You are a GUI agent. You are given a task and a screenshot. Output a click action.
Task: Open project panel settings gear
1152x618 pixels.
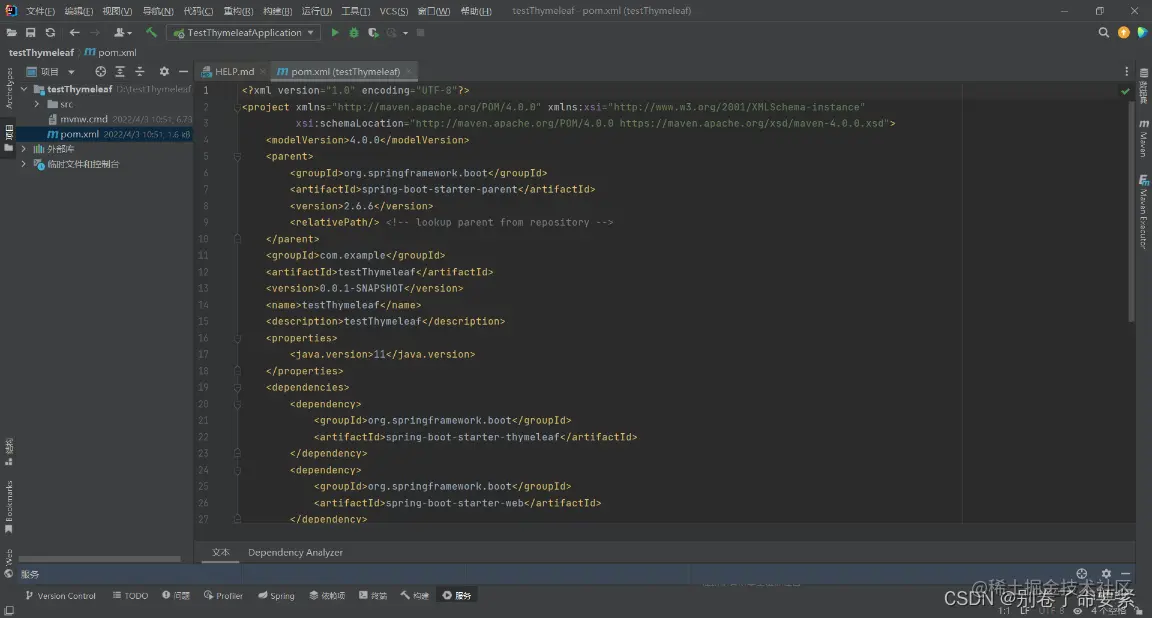164,71
